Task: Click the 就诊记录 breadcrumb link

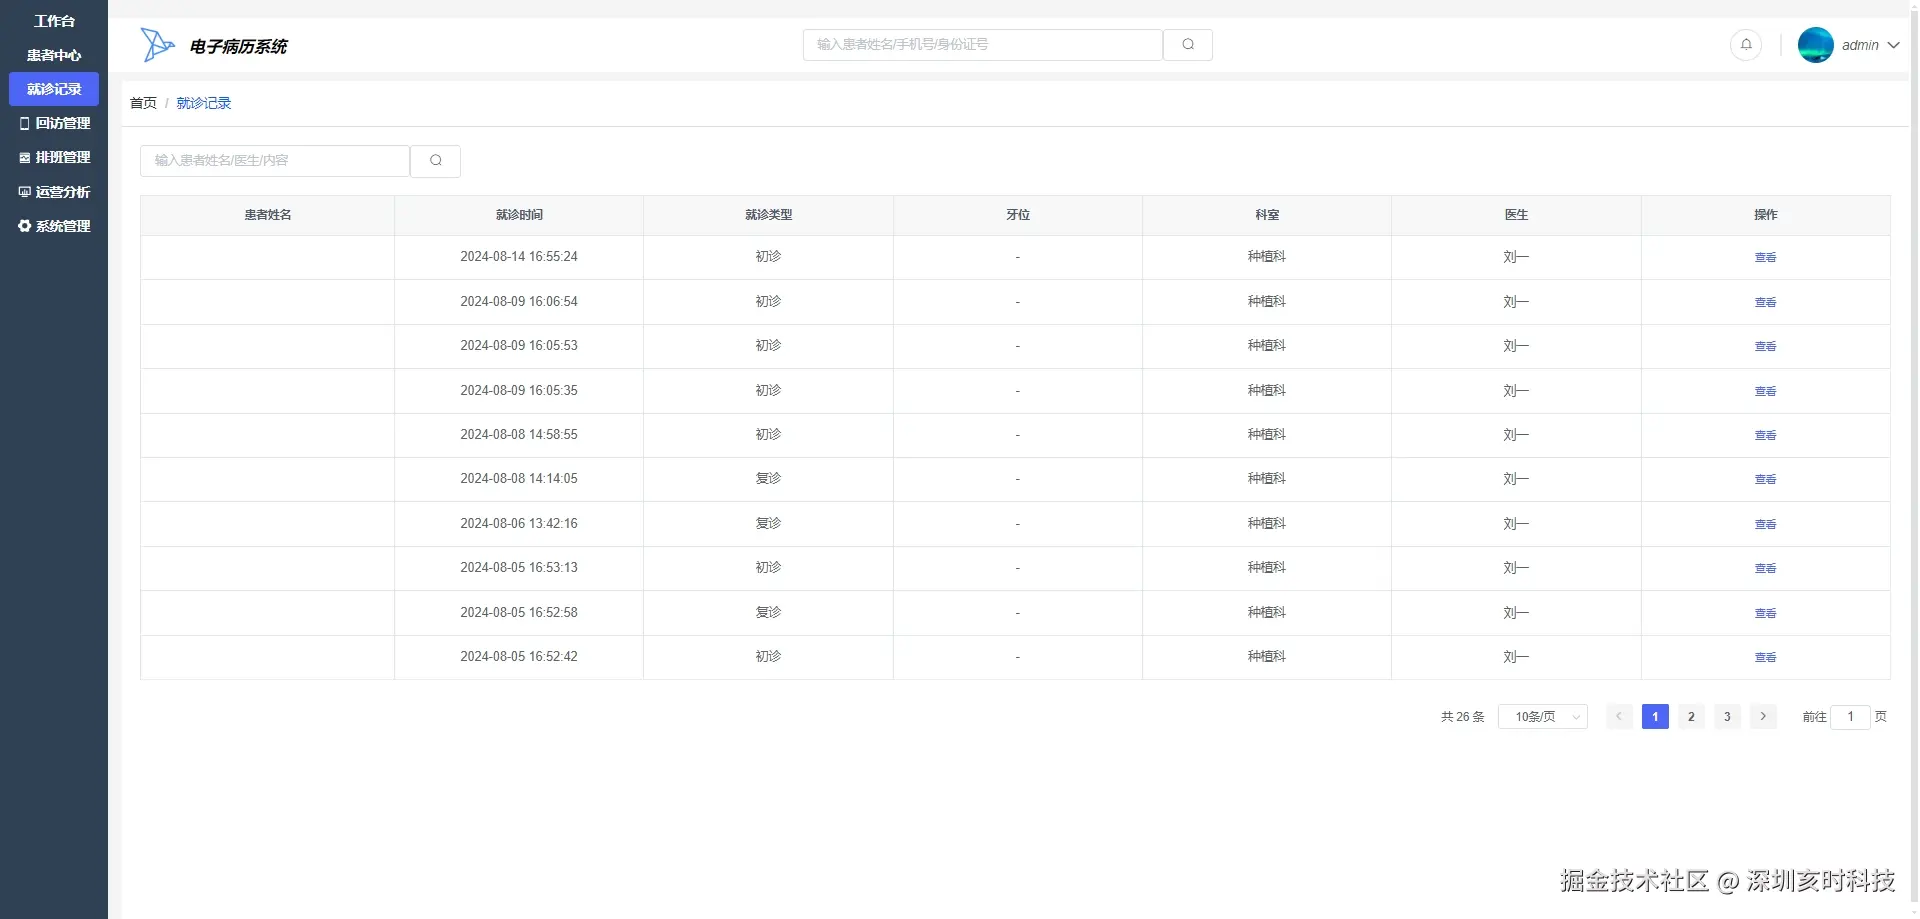Action: pyautogui.click(x=204, y=103)
